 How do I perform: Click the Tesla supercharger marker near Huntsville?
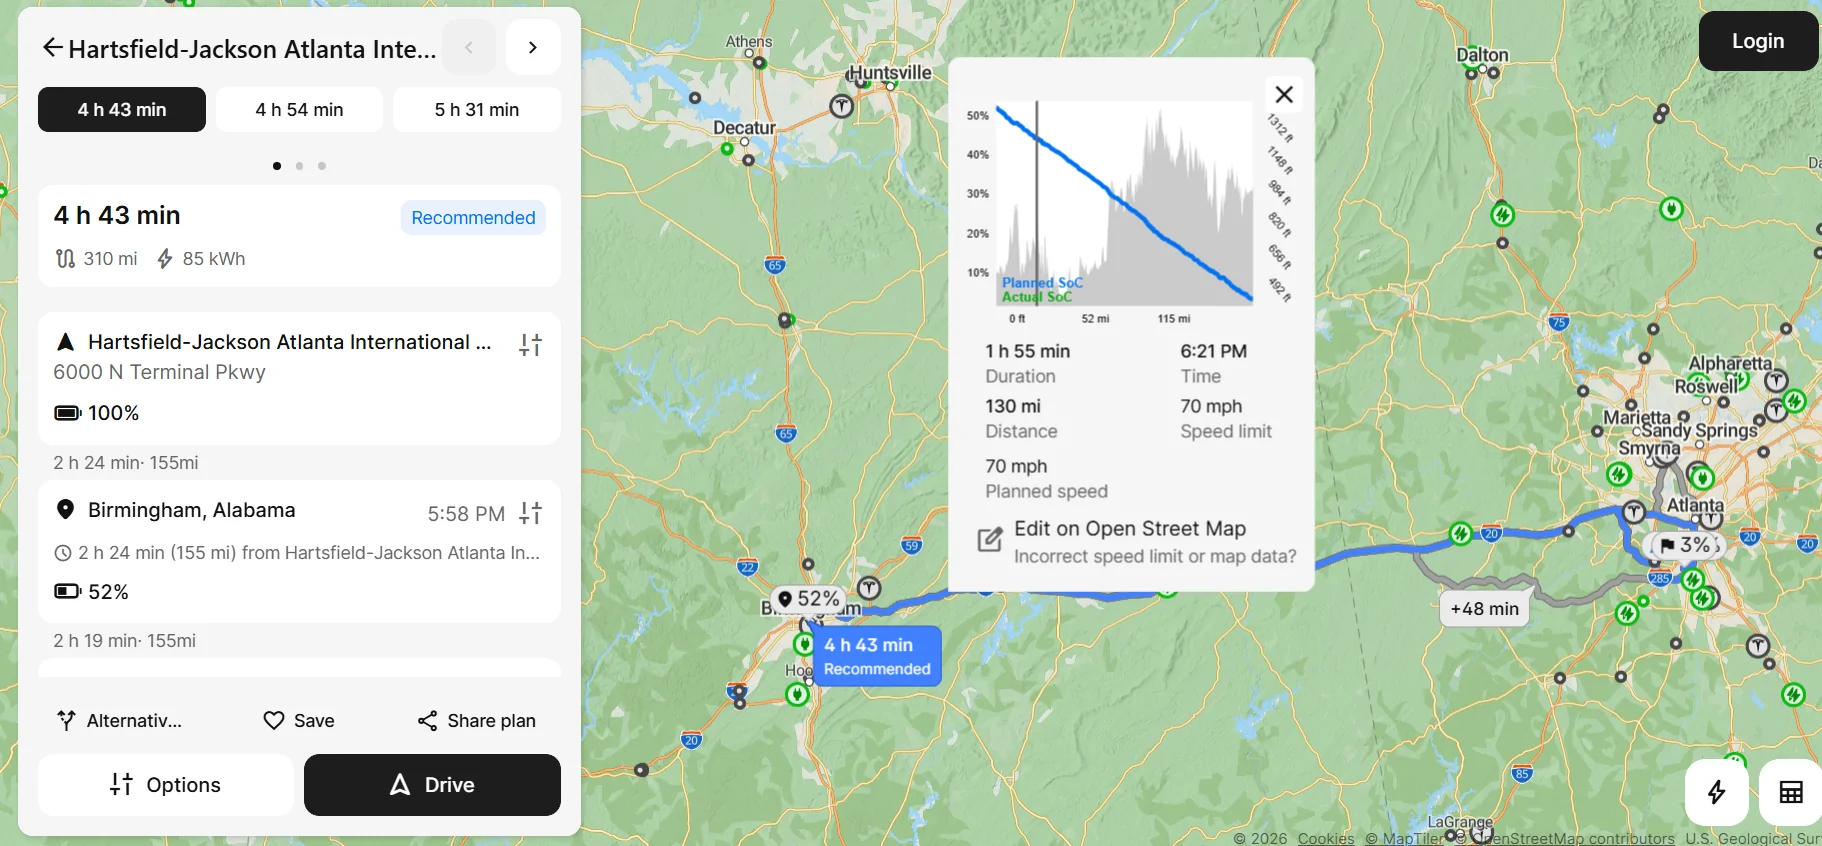[x=842, y=105]
